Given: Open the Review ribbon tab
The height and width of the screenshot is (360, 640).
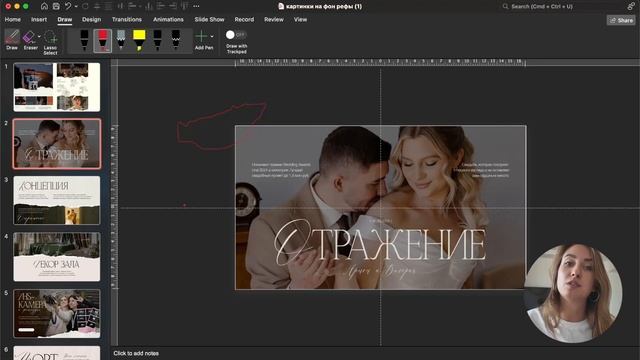Looking at the screenshot, I should pos(274,19).
